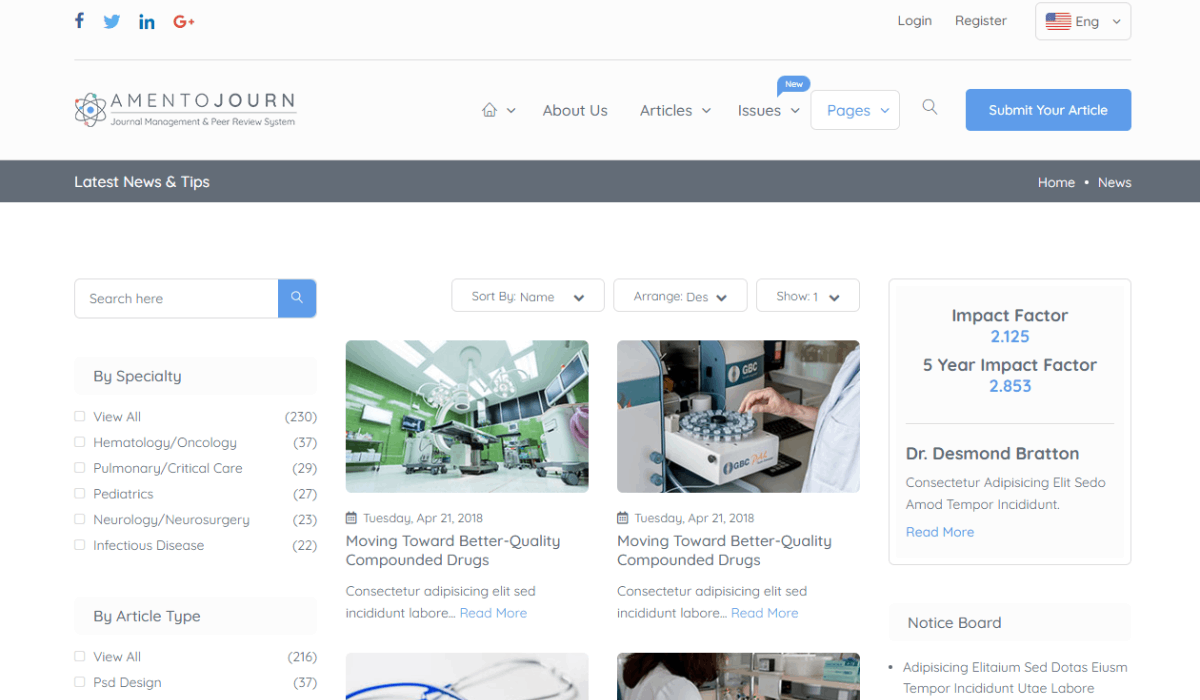Expand the Articles menu chevron

tap(706, 111)
